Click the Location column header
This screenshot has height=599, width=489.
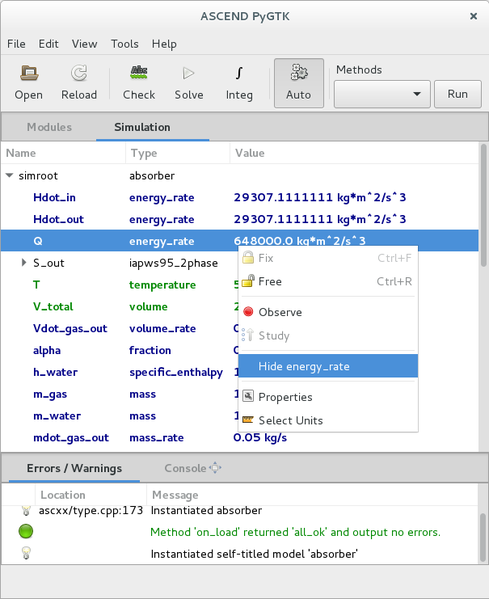coord(91,495)
